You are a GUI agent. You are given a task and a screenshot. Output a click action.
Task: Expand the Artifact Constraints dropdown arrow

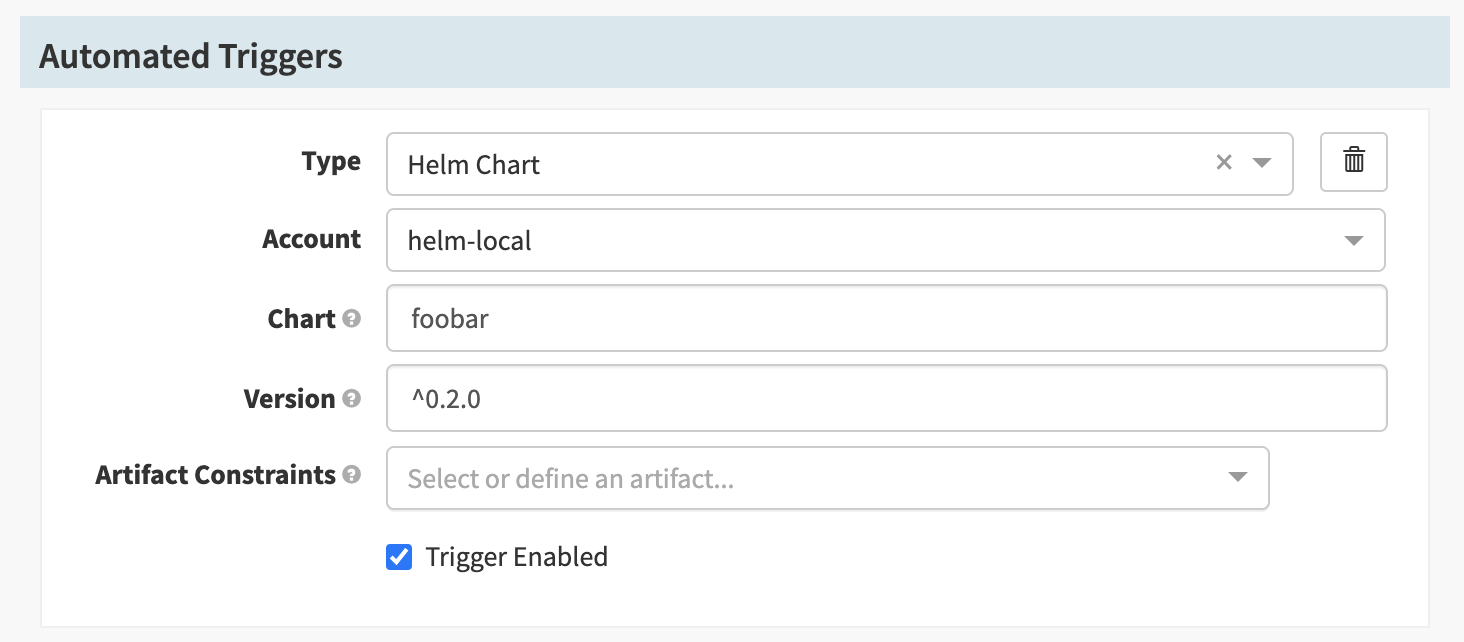click(x=1237, y=477)
